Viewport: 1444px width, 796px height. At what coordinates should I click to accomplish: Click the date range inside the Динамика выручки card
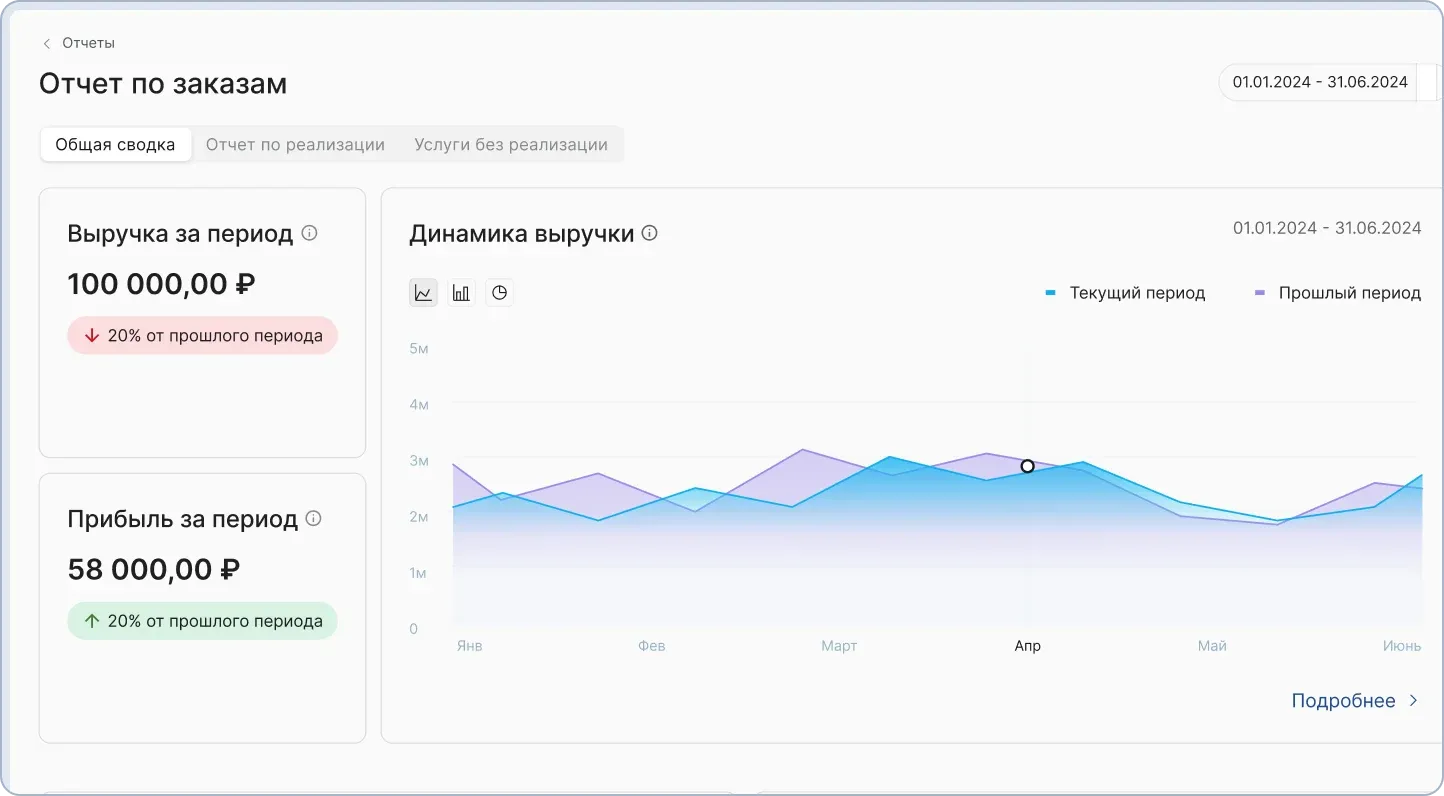pyautogui.click(x=1326, y=228)
